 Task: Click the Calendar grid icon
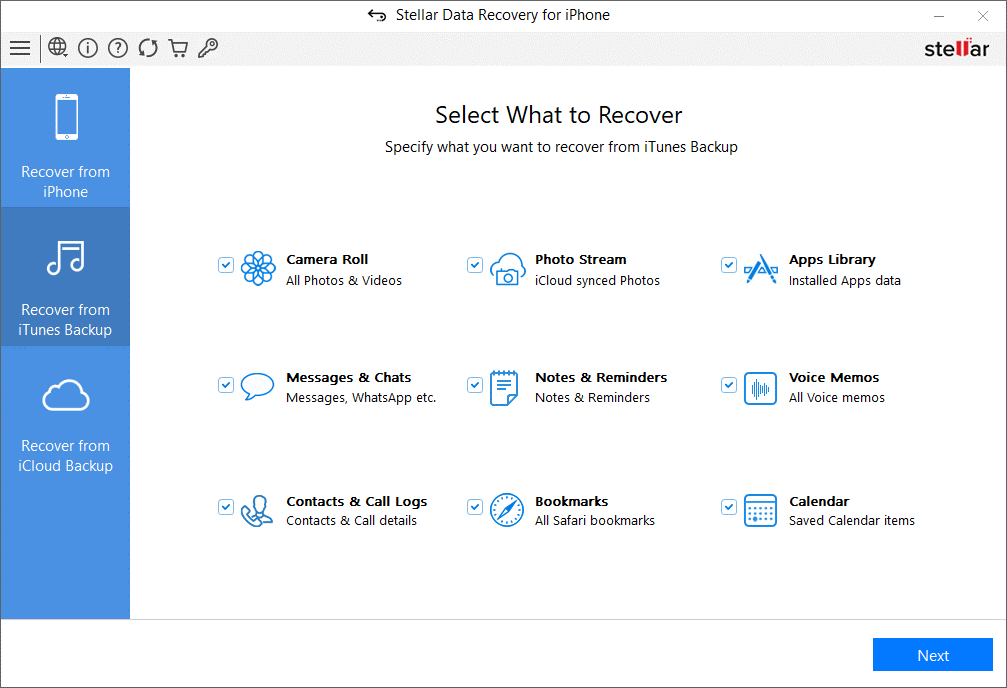760,511
